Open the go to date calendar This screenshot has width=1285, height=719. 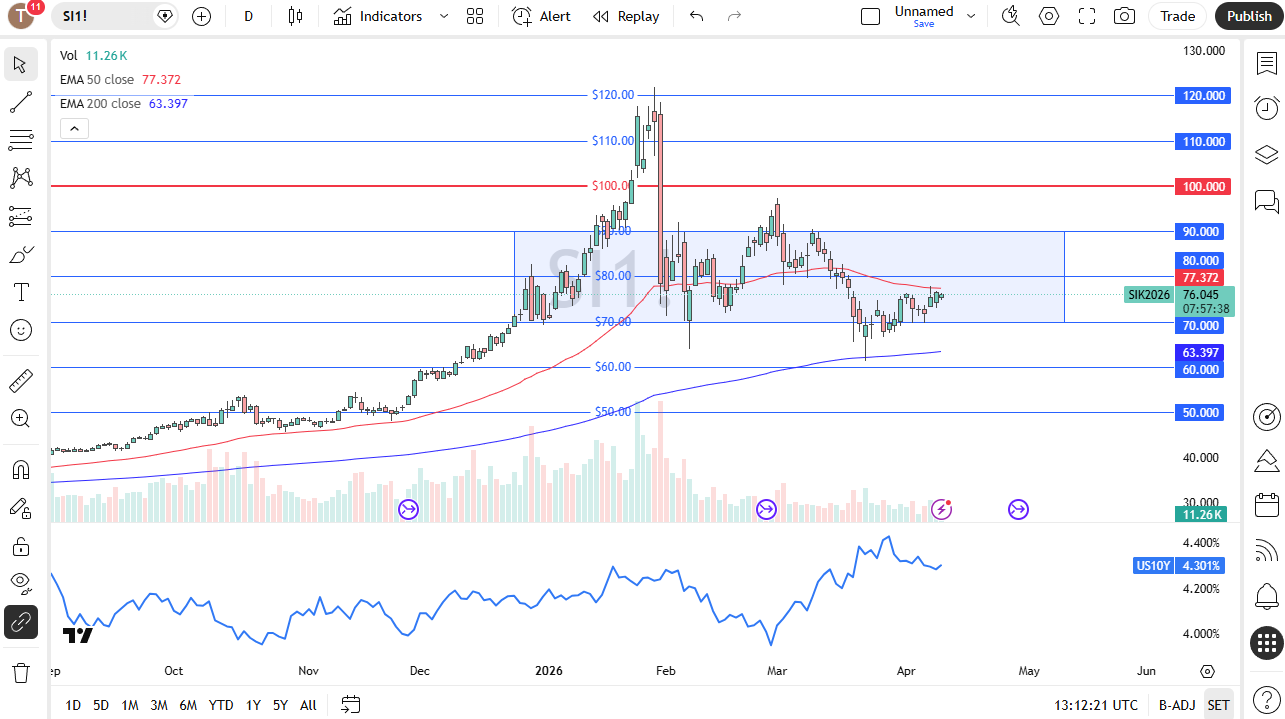click(350, 705)
